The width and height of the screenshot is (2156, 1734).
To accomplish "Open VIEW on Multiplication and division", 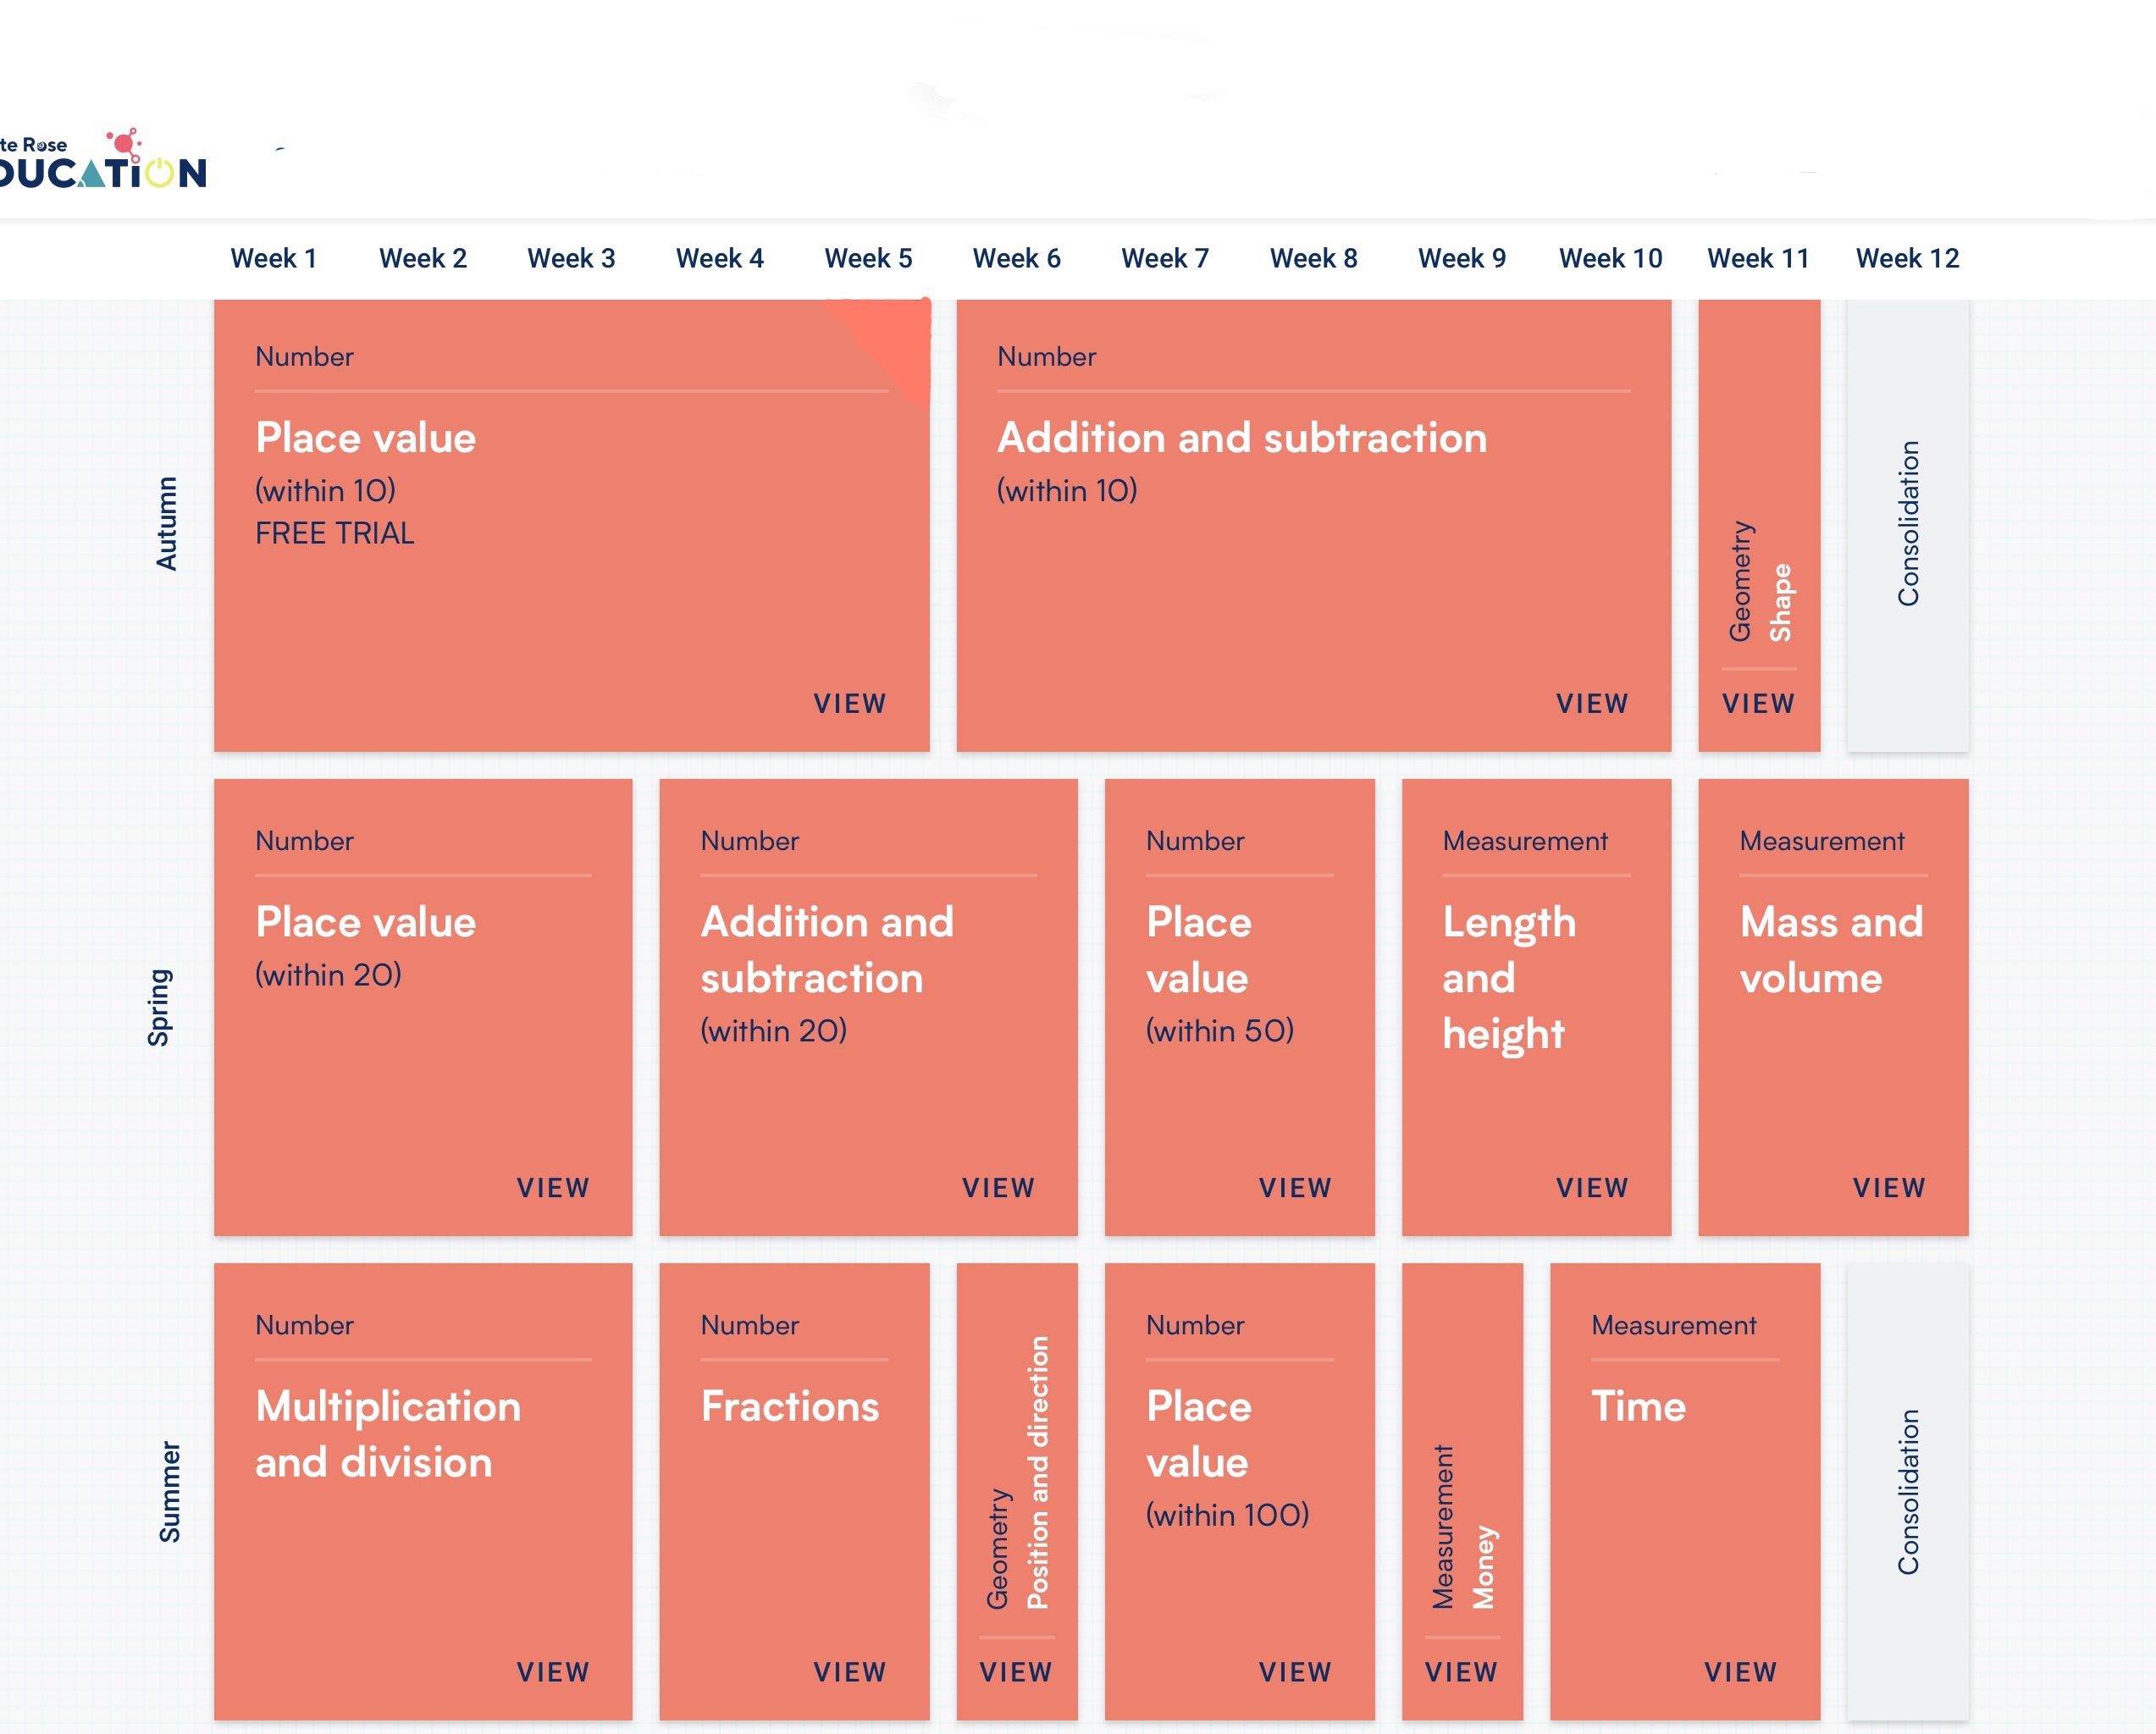I will (552, 1671).
